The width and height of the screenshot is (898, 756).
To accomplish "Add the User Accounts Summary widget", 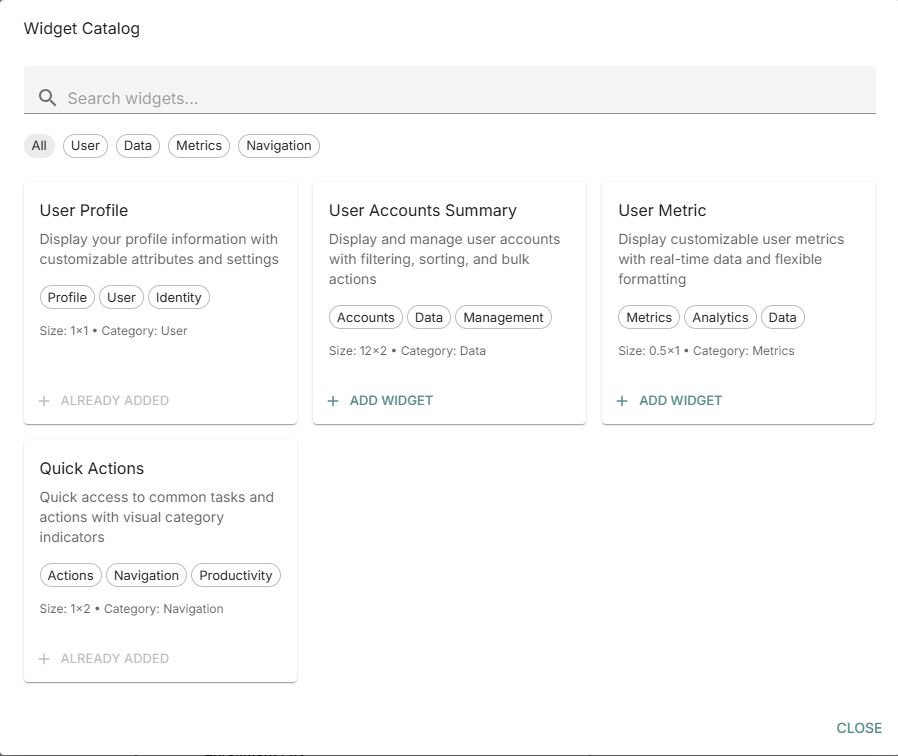I will (x=380, y=400).
